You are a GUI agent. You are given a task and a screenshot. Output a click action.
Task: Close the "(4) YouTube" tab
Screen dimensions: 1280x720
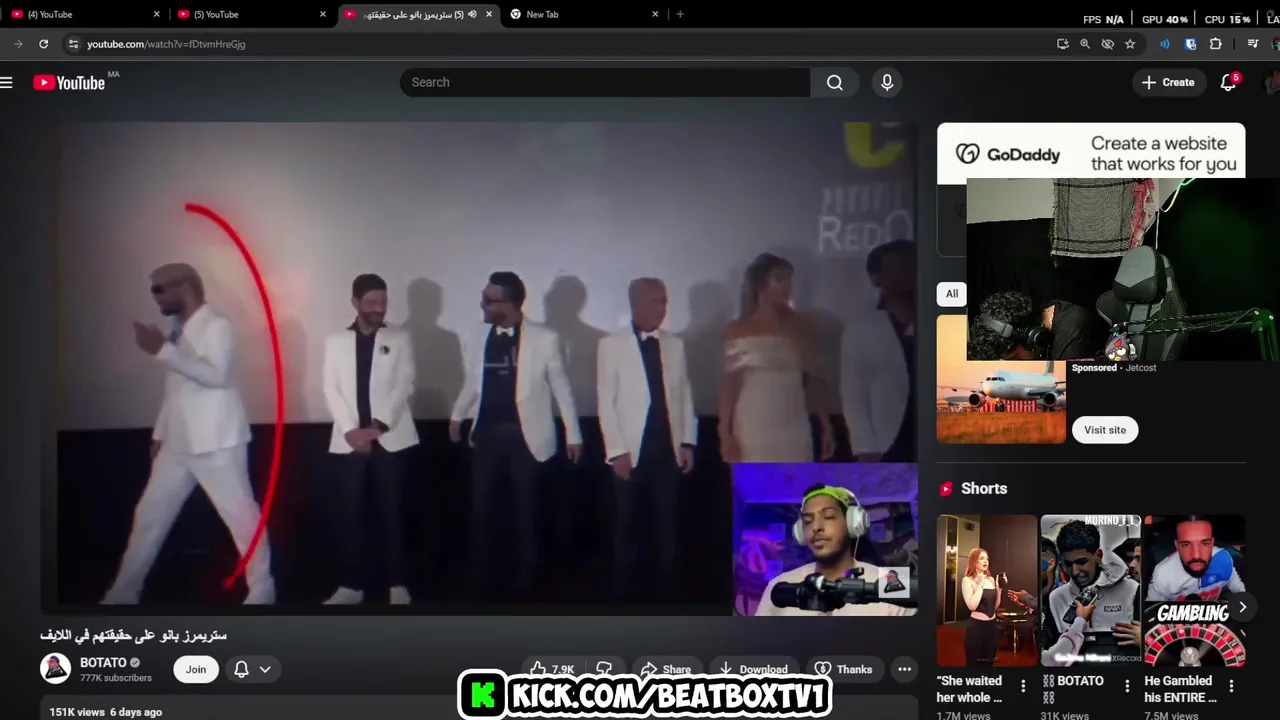click(157, 14)
